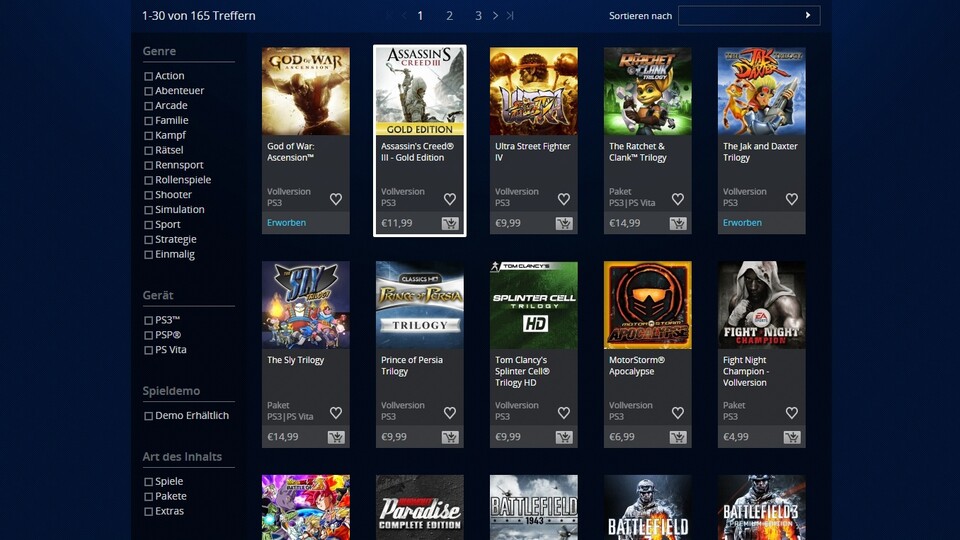Open the Sortieren nach dropdown
Viewport: 960px width, 540px height.
[749, 15]
